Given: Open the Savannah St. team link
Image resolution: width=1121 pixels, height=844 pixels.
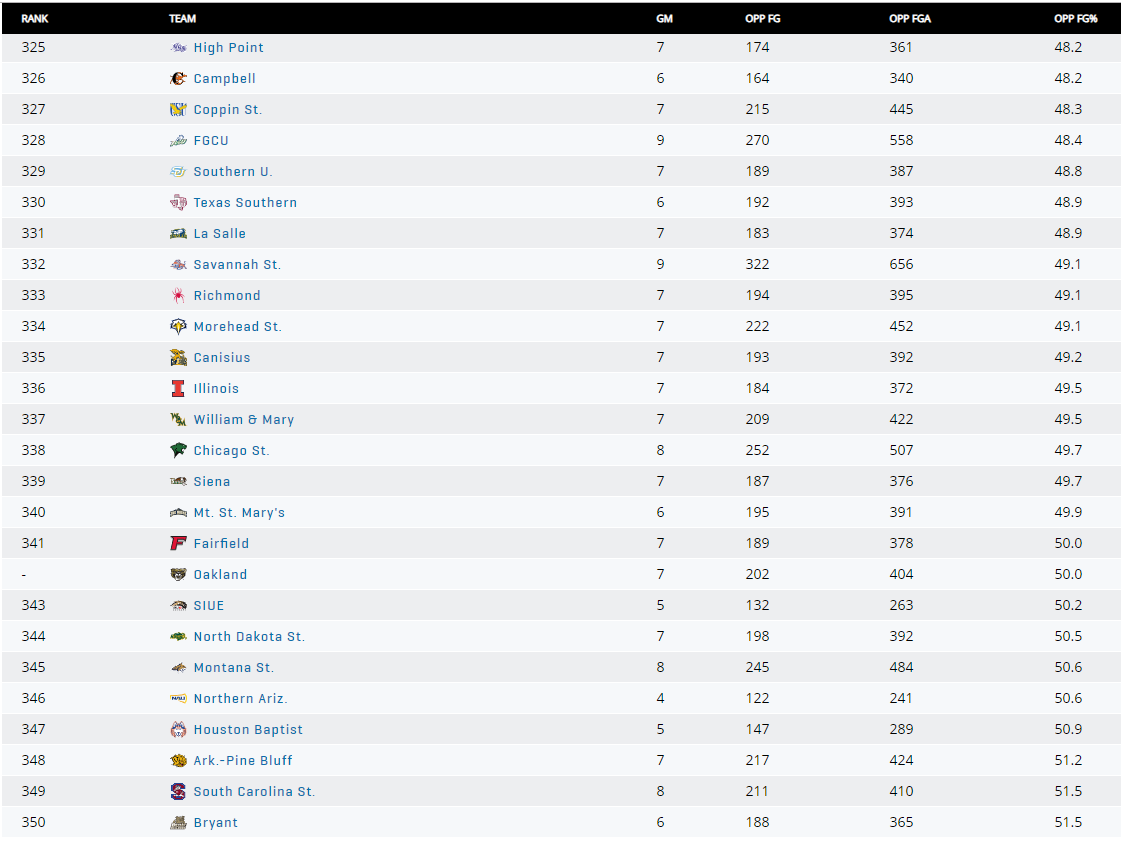Looking at the screenshot, I should point(237,265).
